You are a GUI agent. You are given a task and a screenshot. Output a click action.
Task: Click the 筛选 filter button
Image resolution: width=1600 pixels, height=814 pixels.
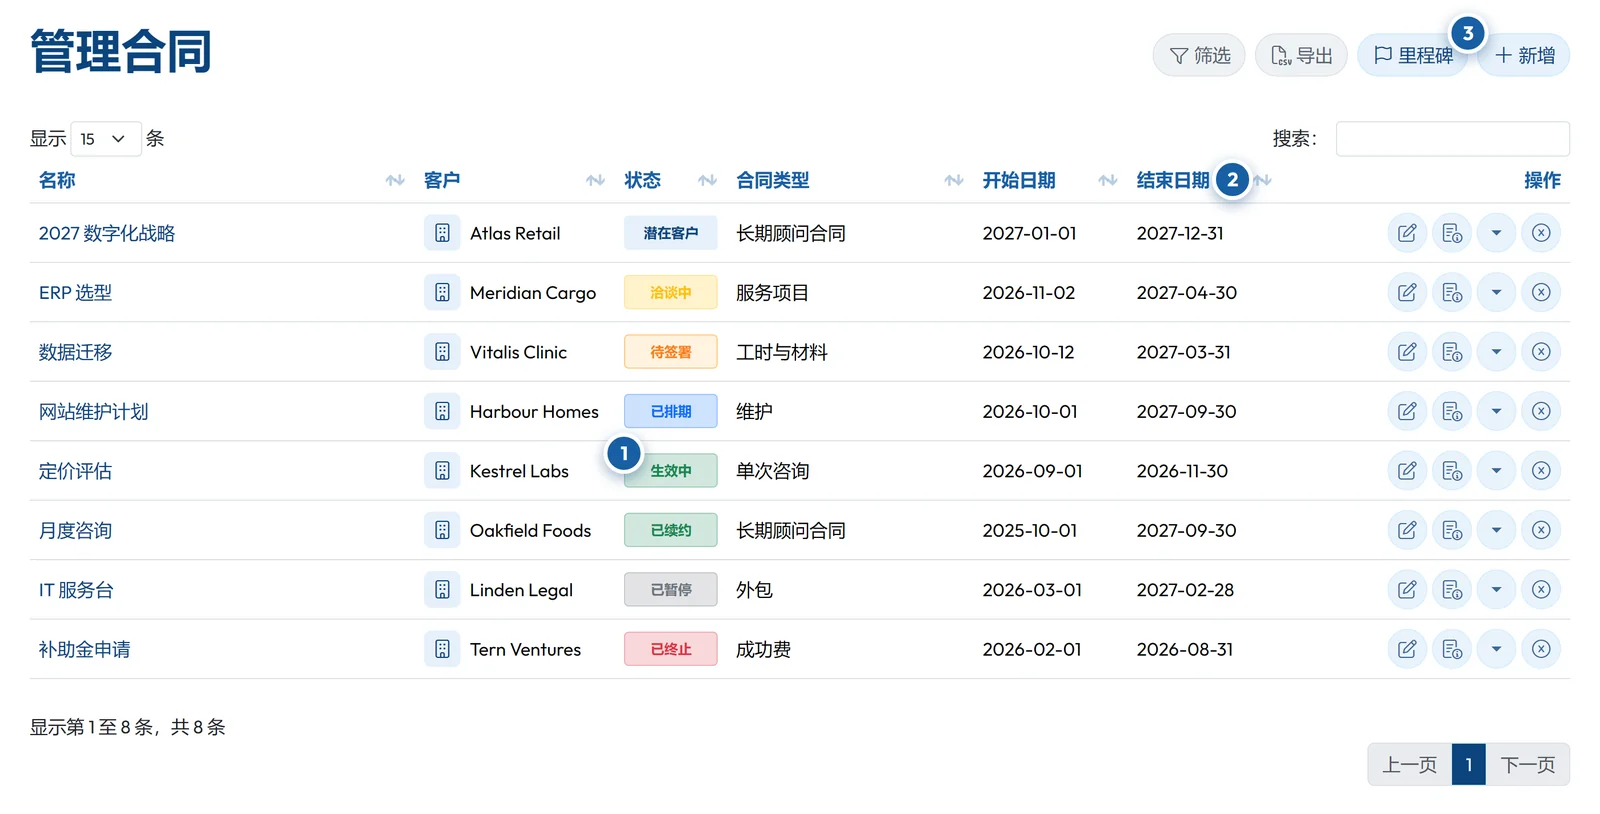pyautogui.click(x=1199, y=55)
